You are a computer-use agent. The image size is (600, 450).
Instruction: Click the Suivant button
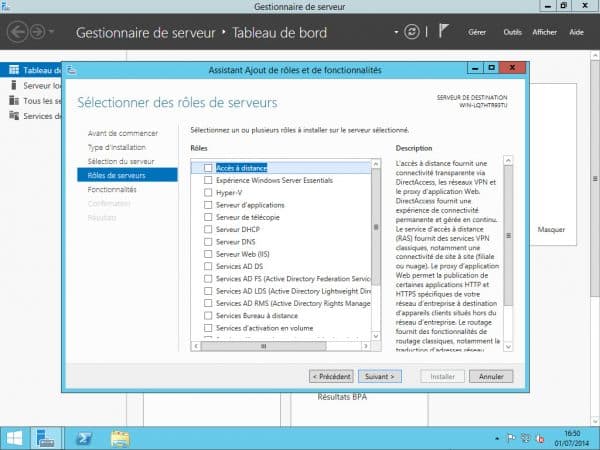pyautogui.click(x=380, y=377)
